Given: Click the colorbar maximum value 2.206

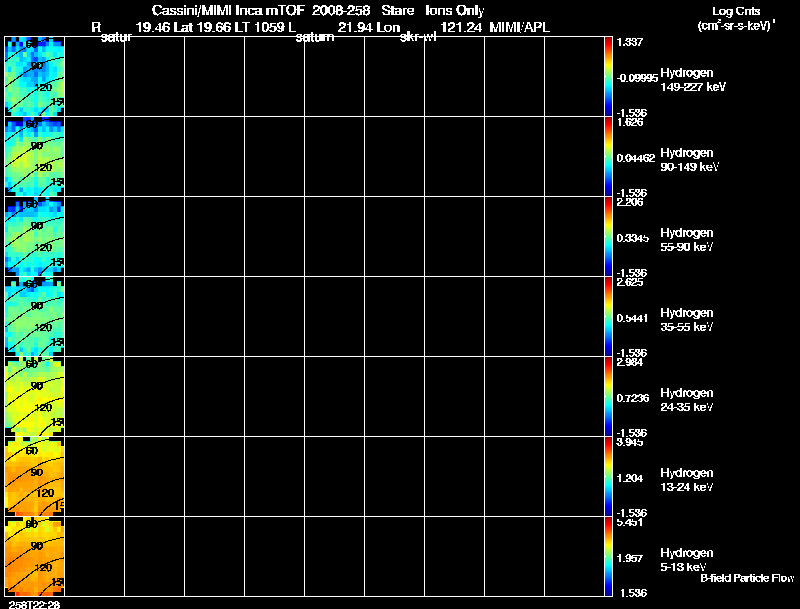Looking at the screenshot, I should click(x=630, y=202).
